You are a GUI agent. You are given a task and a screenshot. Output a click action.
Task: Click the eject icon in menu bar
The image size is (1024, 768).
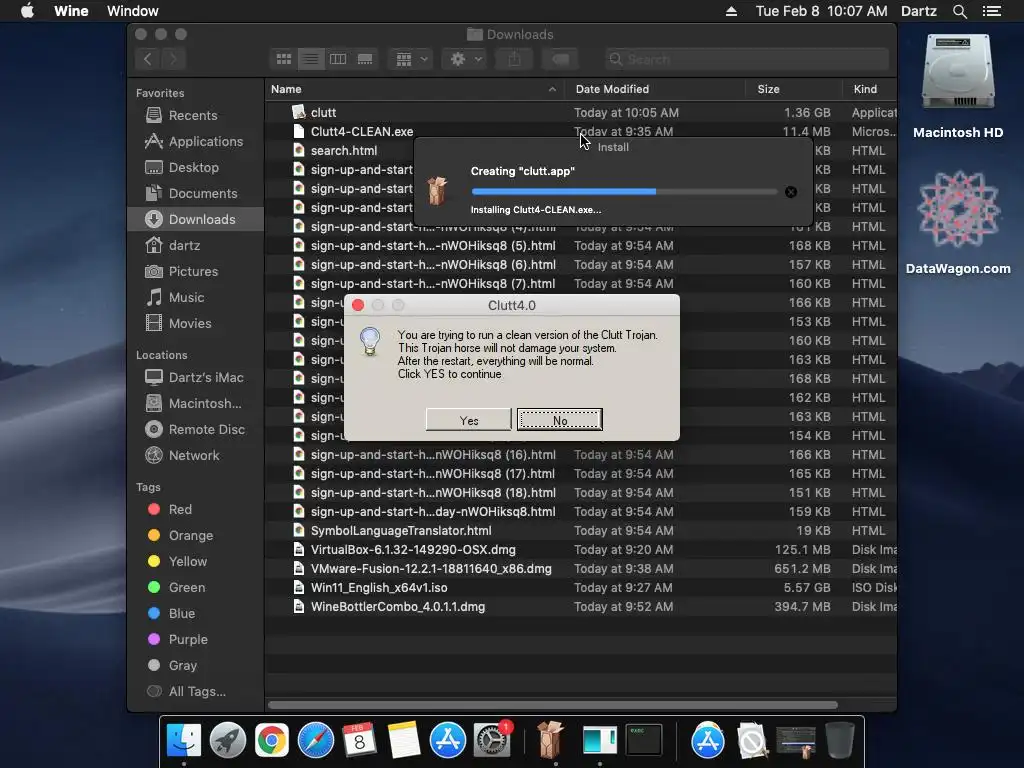point(731,11)
